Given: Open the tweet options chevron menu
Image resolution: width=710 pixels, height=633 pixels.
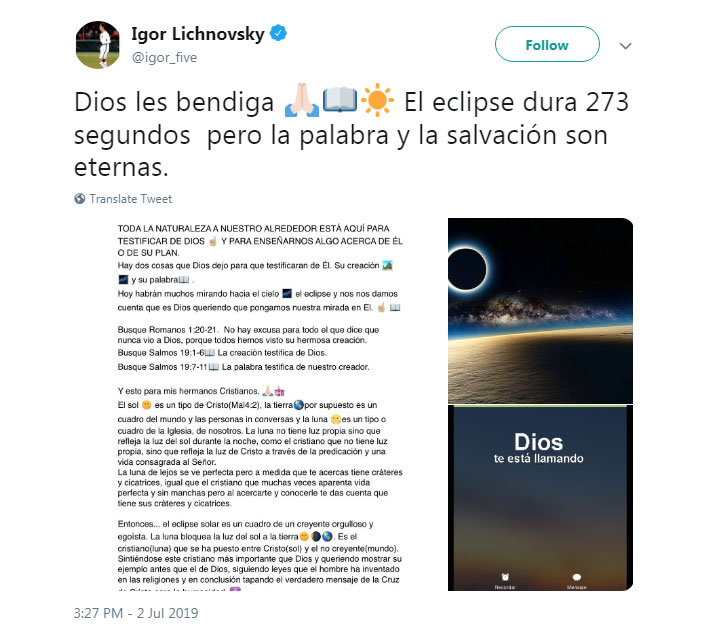Looking at the screenshot, I should (625, 46).
